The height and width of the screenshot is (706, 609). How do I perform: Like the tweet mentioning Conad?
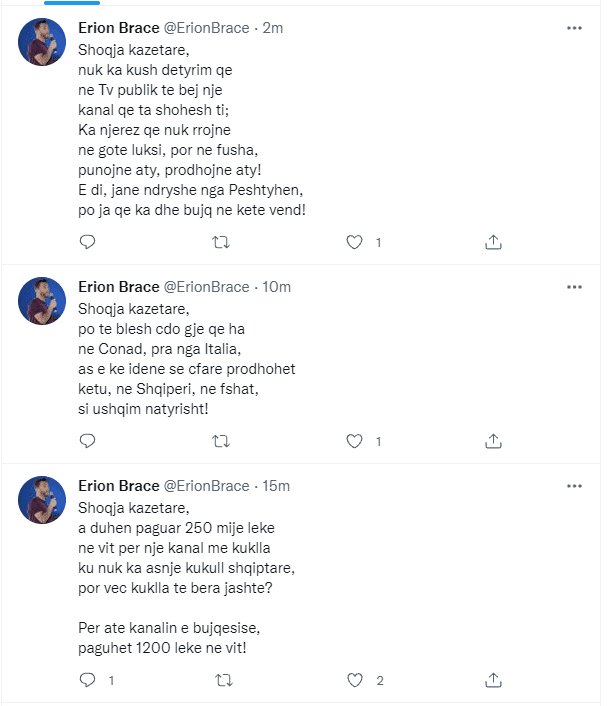coord(353,440)
